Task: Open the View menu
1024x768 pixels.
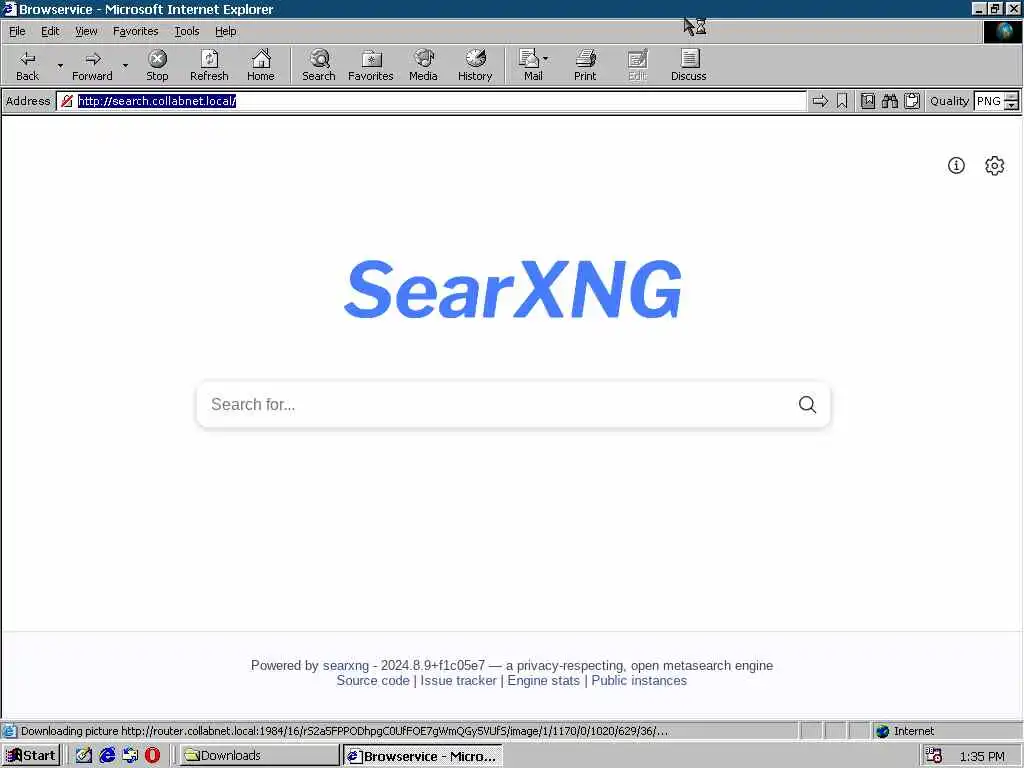Action: [x=86, y=31]
